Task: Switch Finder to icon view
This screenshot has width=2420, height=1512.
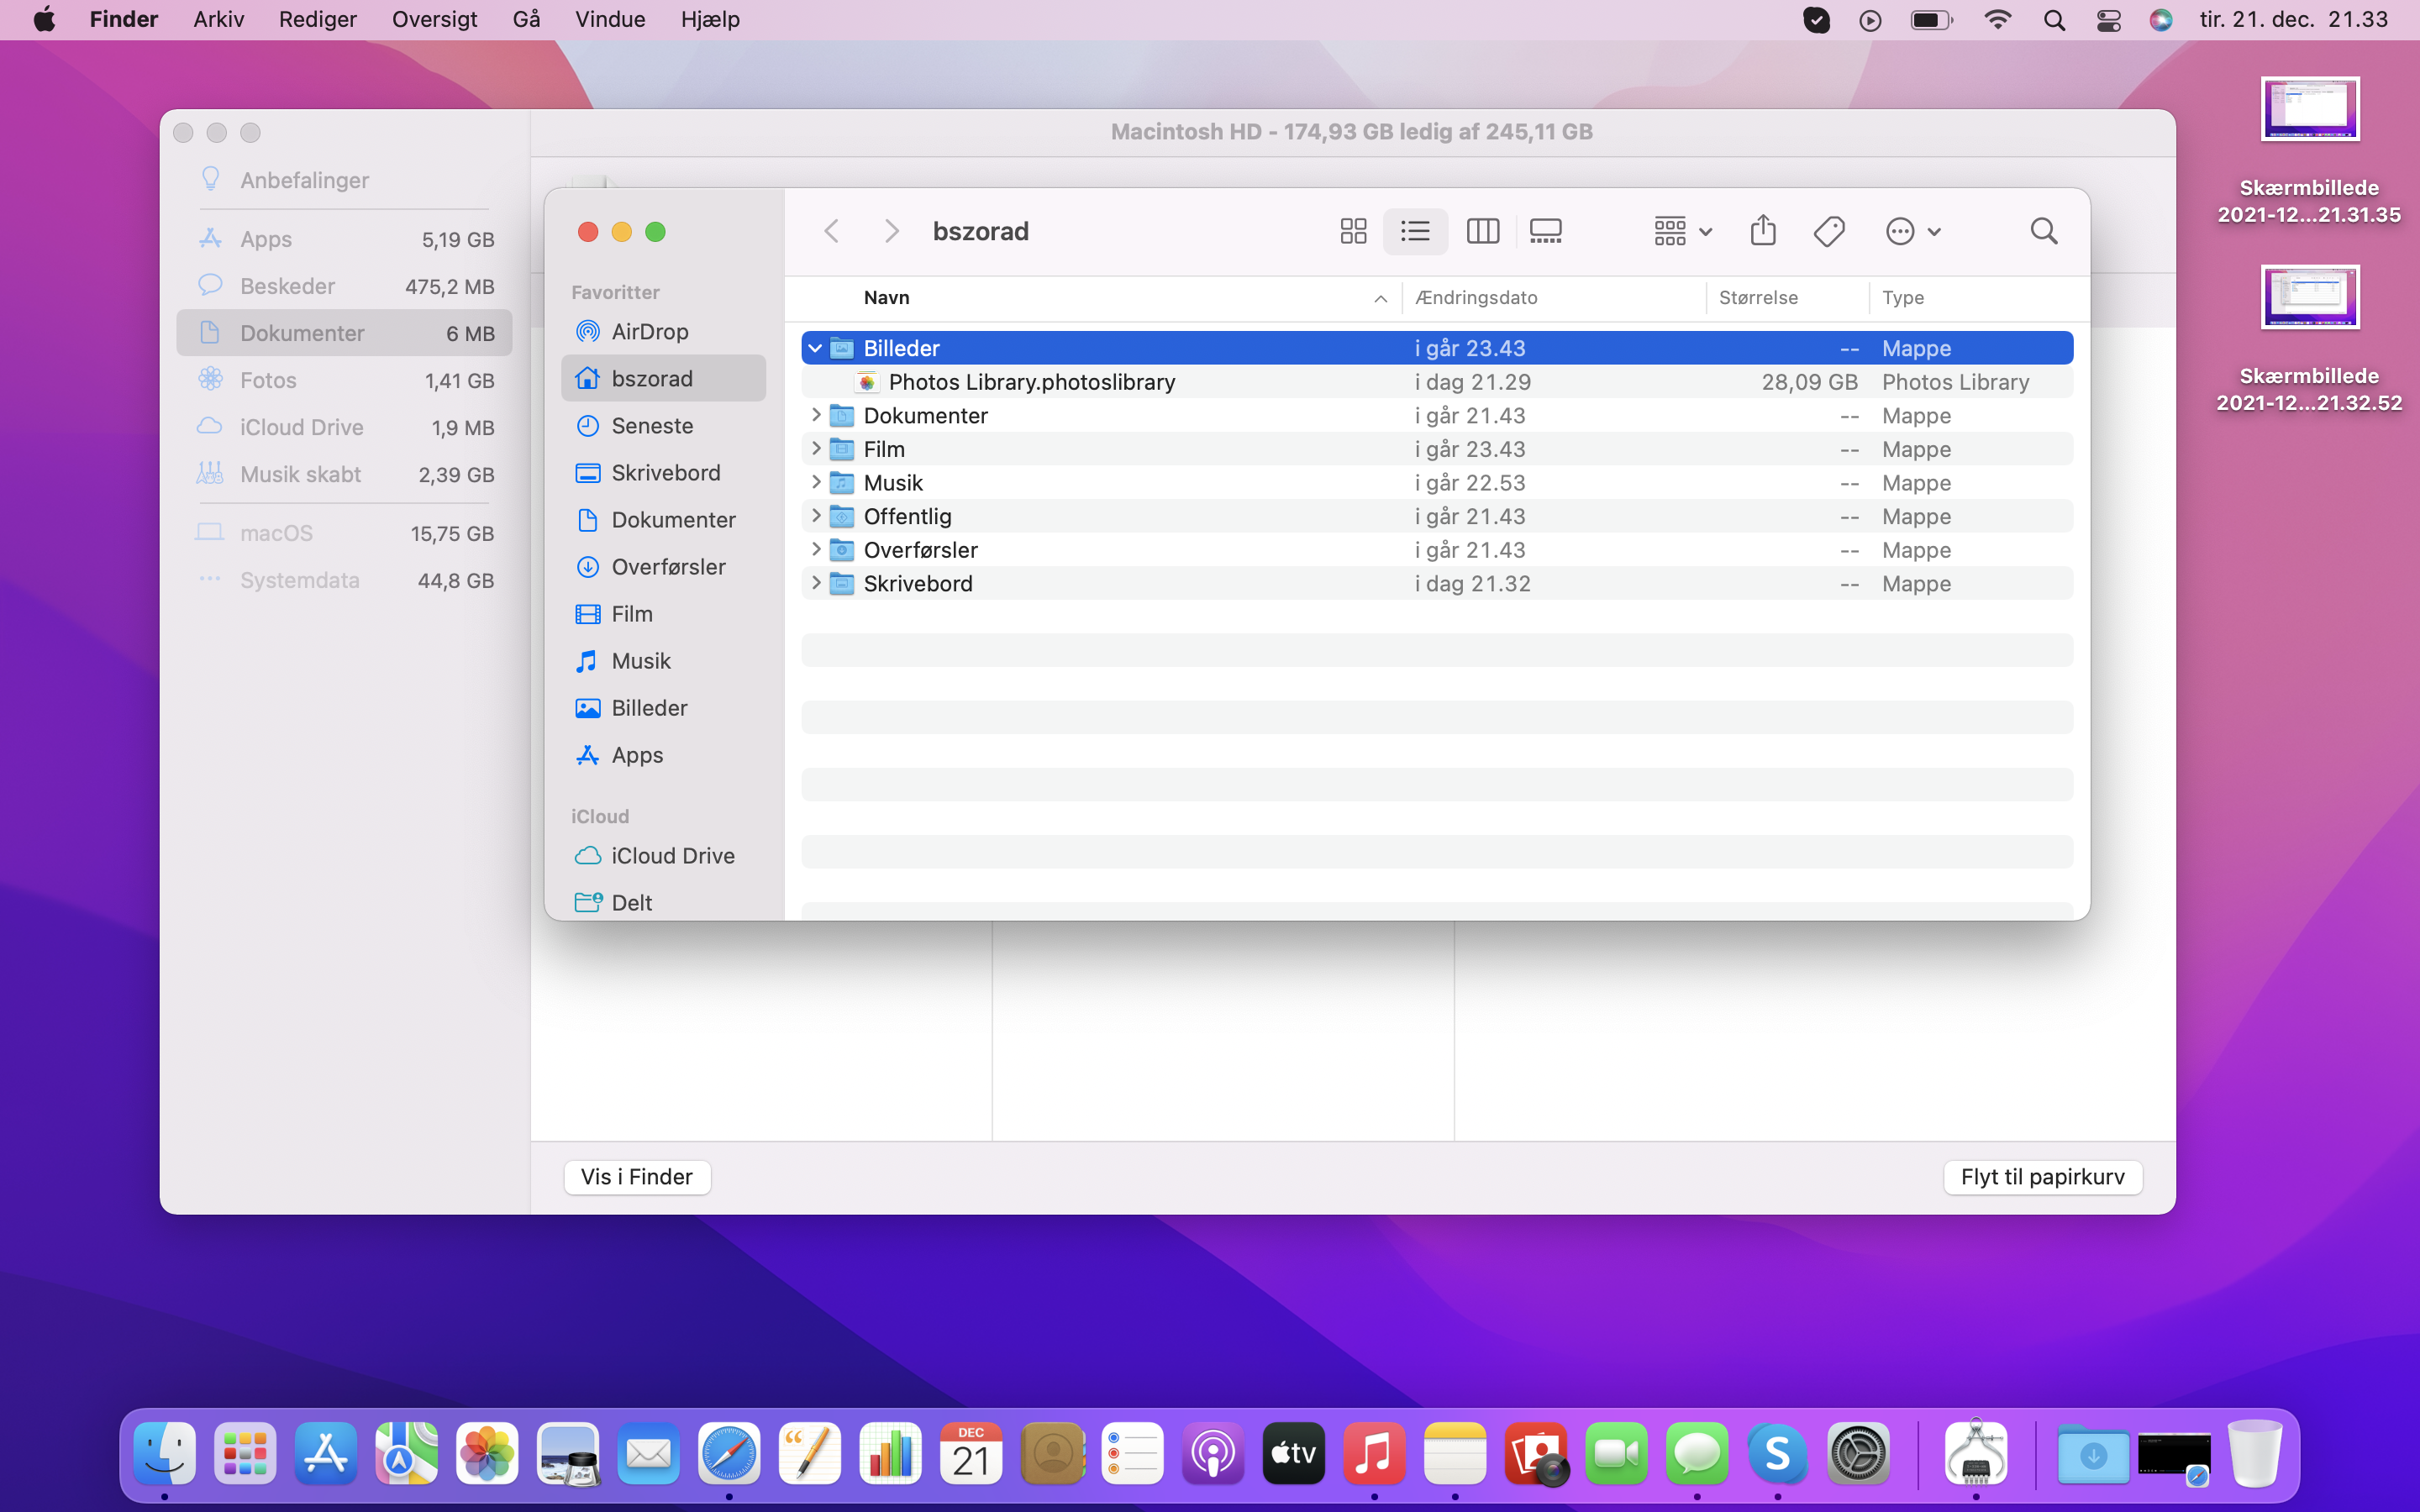Action: [x=1353, y=232]
